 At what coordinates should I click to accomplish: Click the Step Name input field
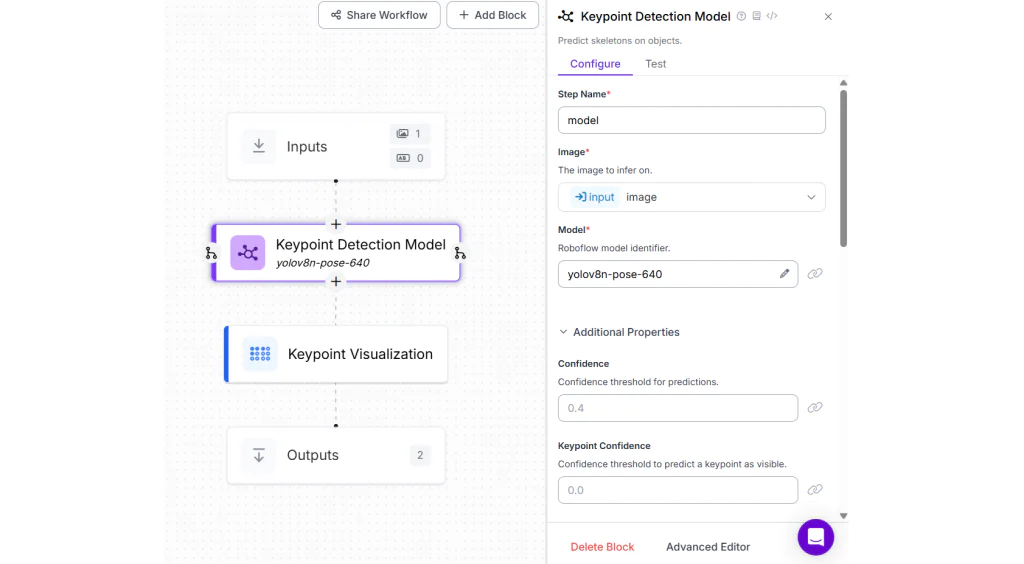(691, 120)
